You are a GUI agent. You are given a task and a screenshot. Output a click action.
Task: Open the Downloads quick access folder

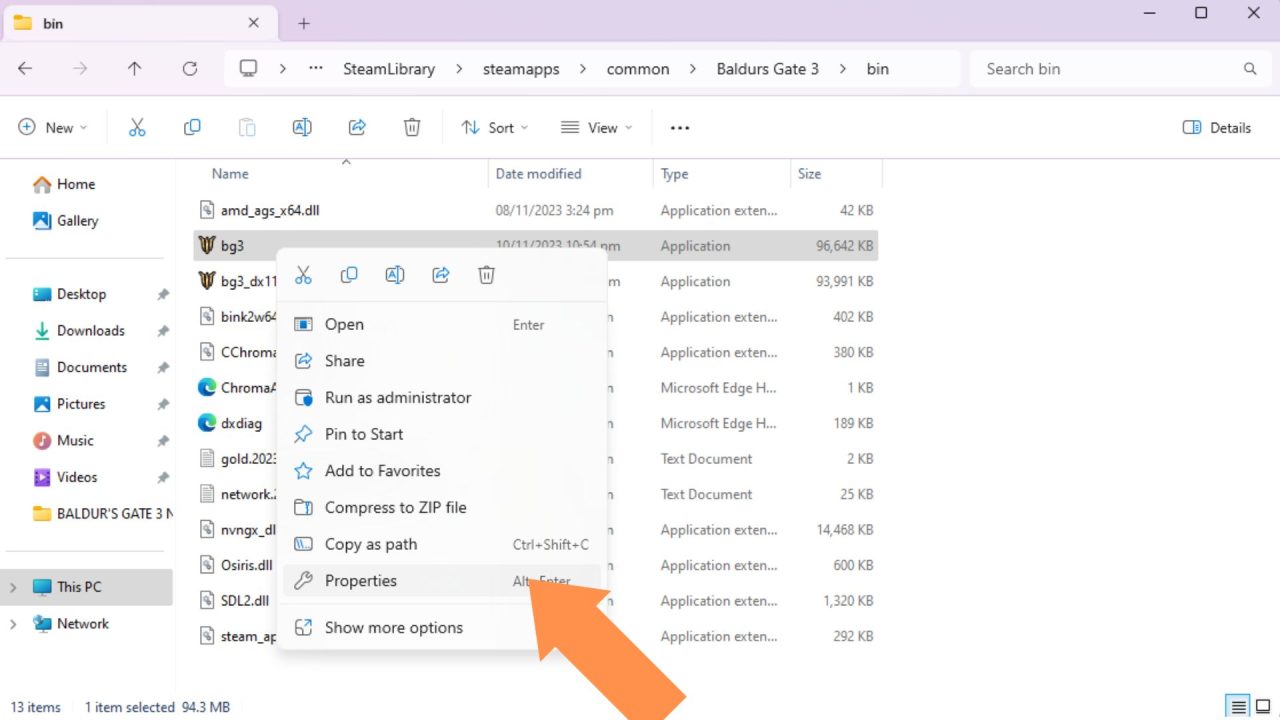[89, 331]
